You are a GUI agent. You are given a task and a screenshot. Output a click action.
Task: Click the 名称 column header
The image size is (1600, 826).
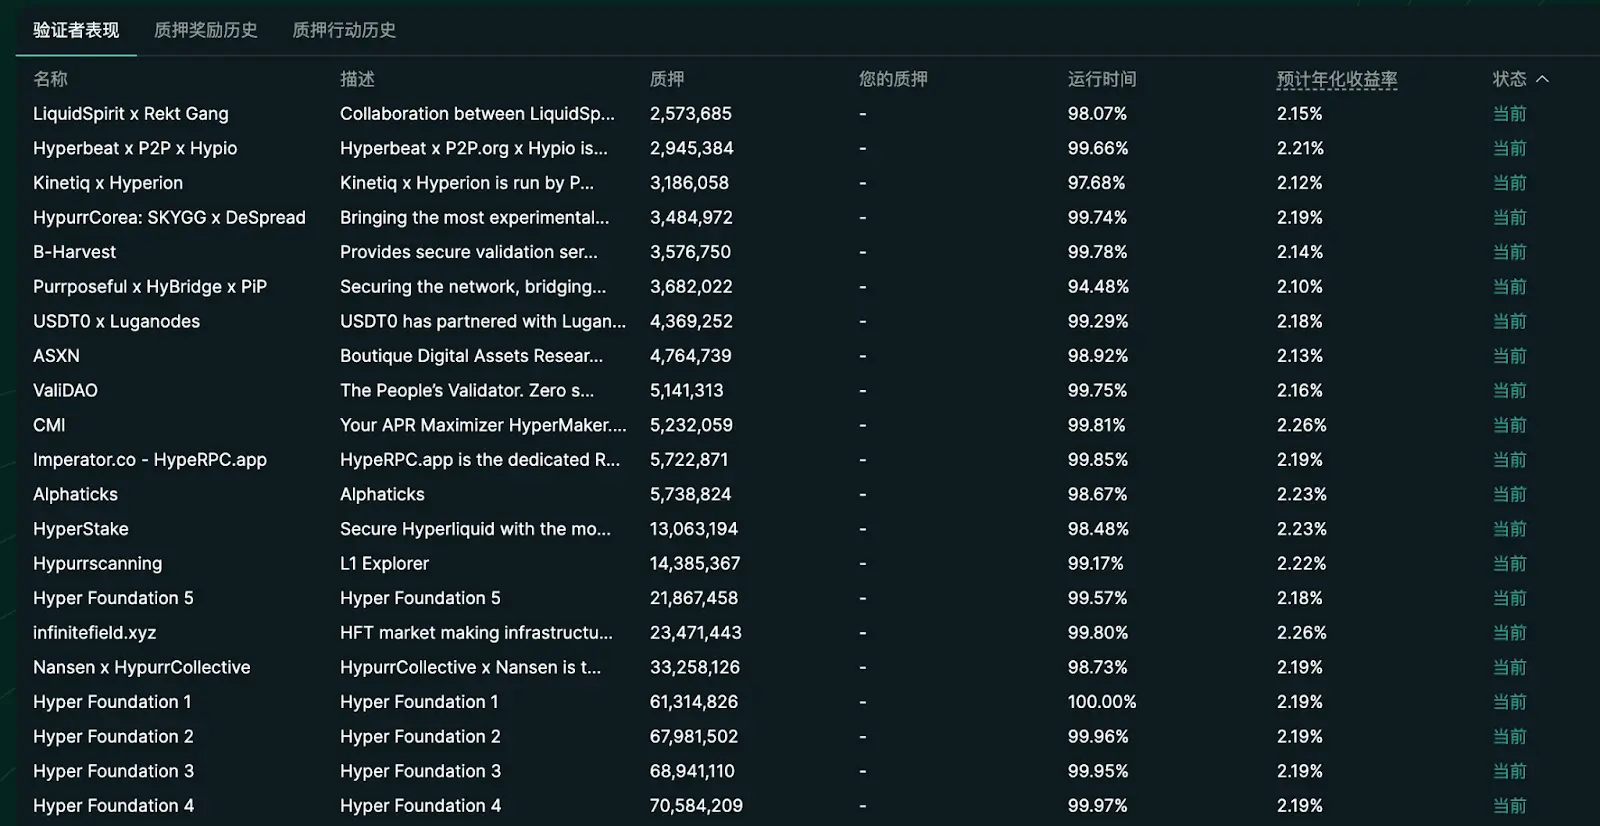pos(50,79)
